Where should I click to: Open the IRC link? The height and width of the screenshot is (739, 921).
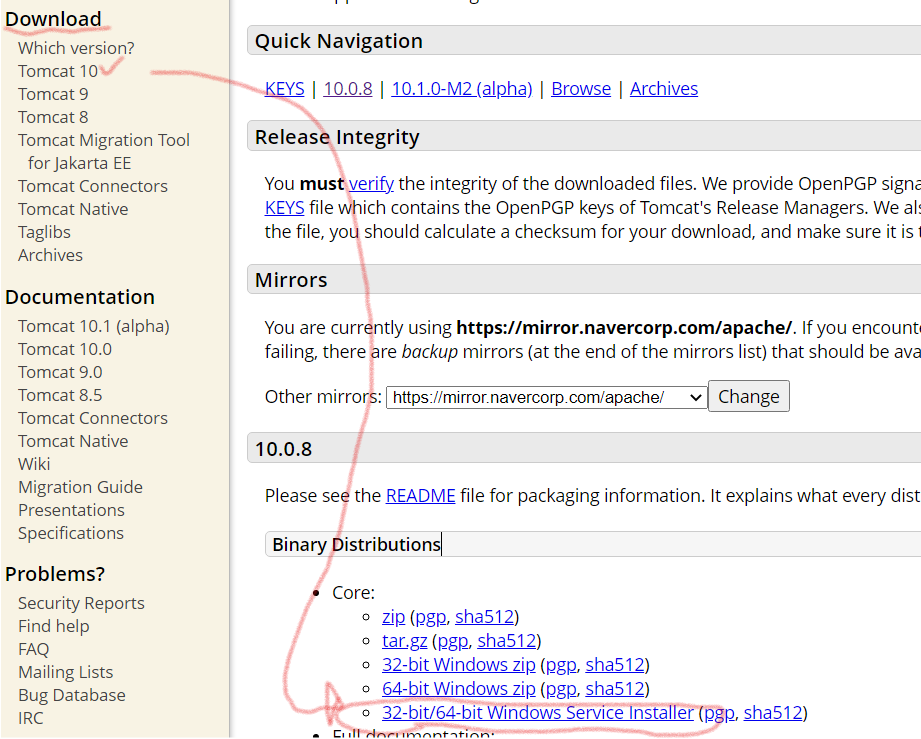coord(31,718)
